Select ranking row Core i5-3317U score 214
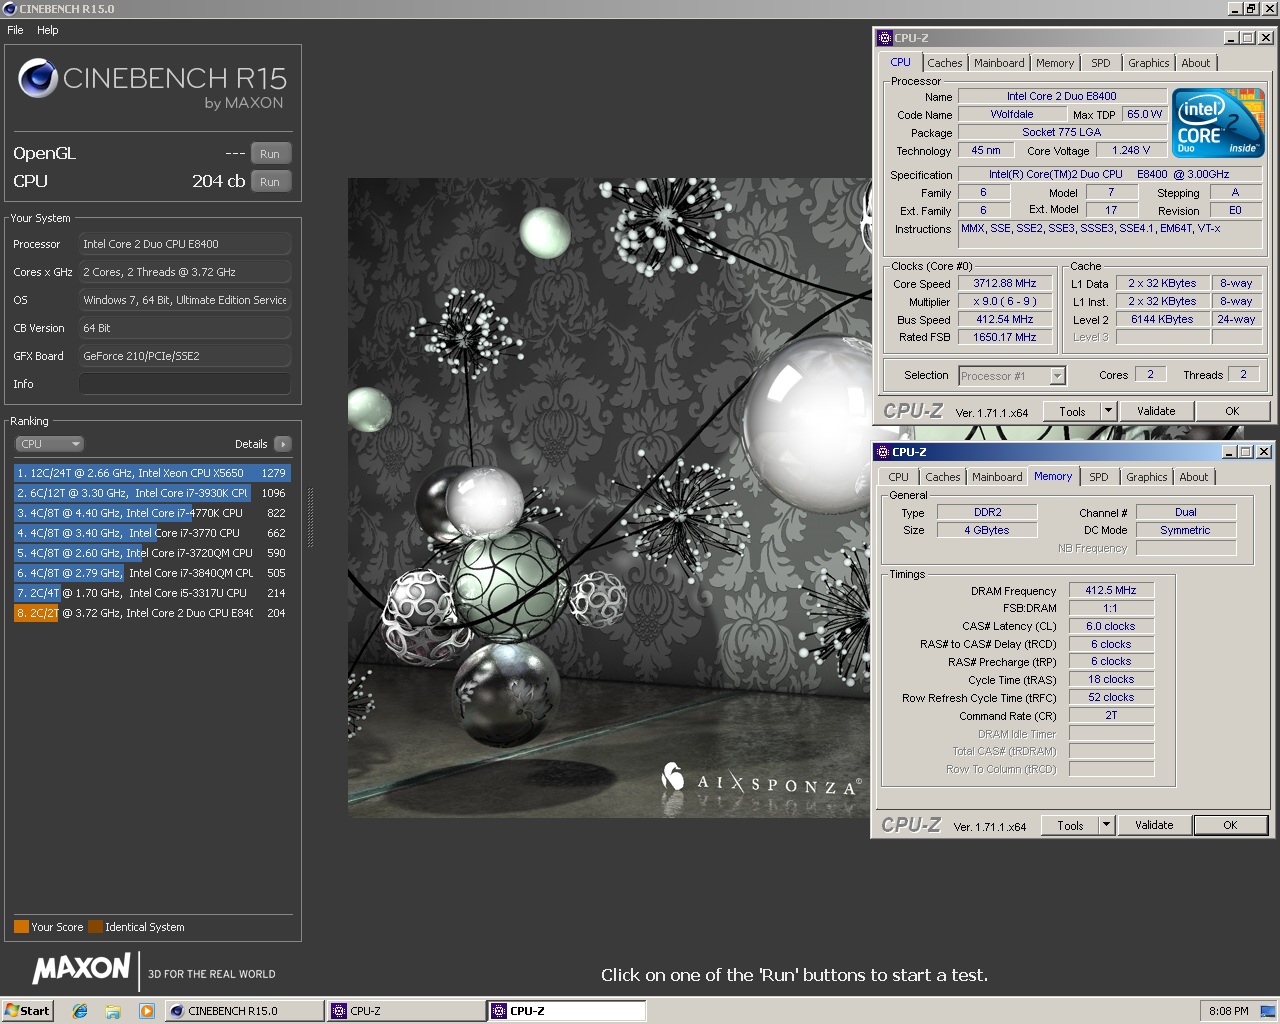Image resolution: width=1280 pixels, height=1024 pixels. pyautogui.click(x=152, y=593)
